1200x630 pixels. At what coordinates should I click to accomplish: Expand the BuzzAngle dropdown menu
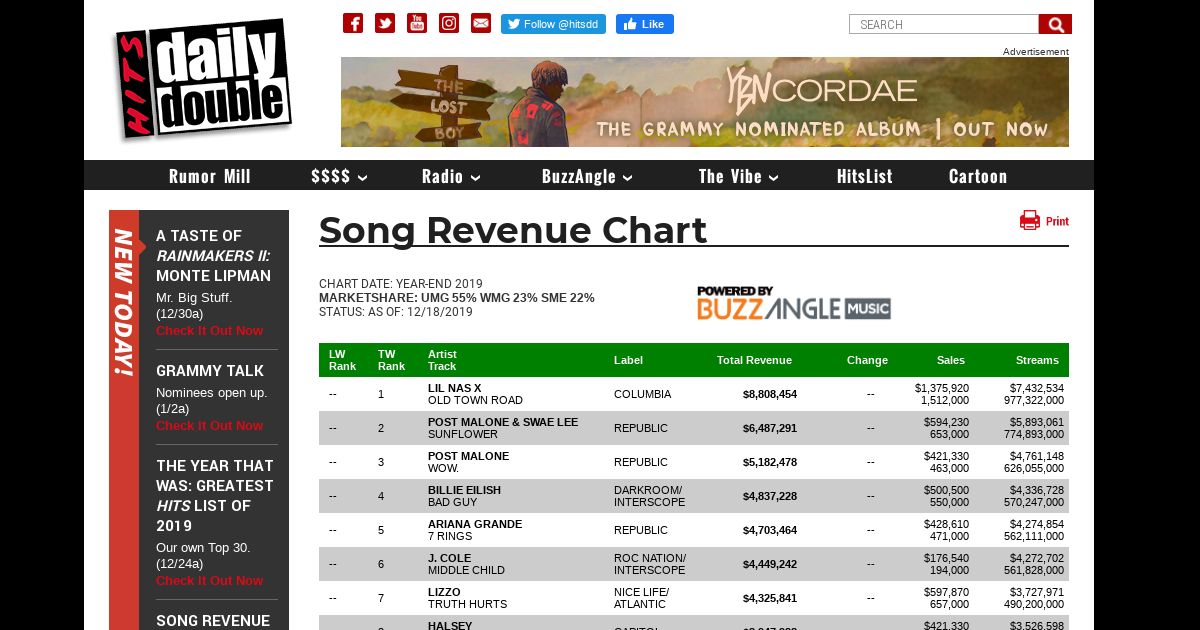[x=587, y=176]
